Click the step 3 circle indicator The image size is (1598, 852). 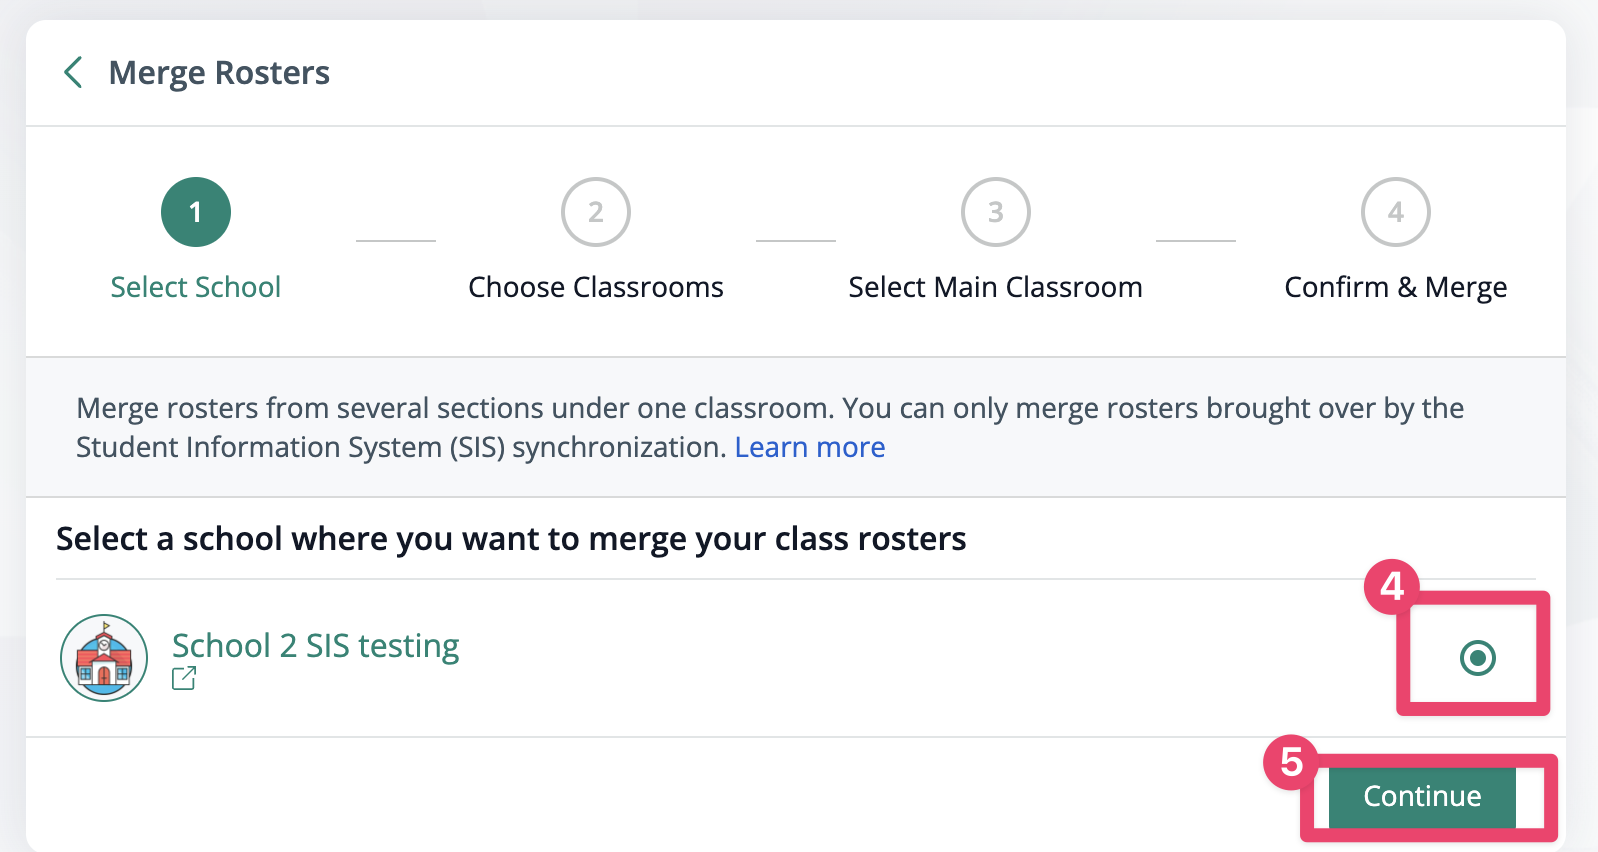[x=996, y=212]
